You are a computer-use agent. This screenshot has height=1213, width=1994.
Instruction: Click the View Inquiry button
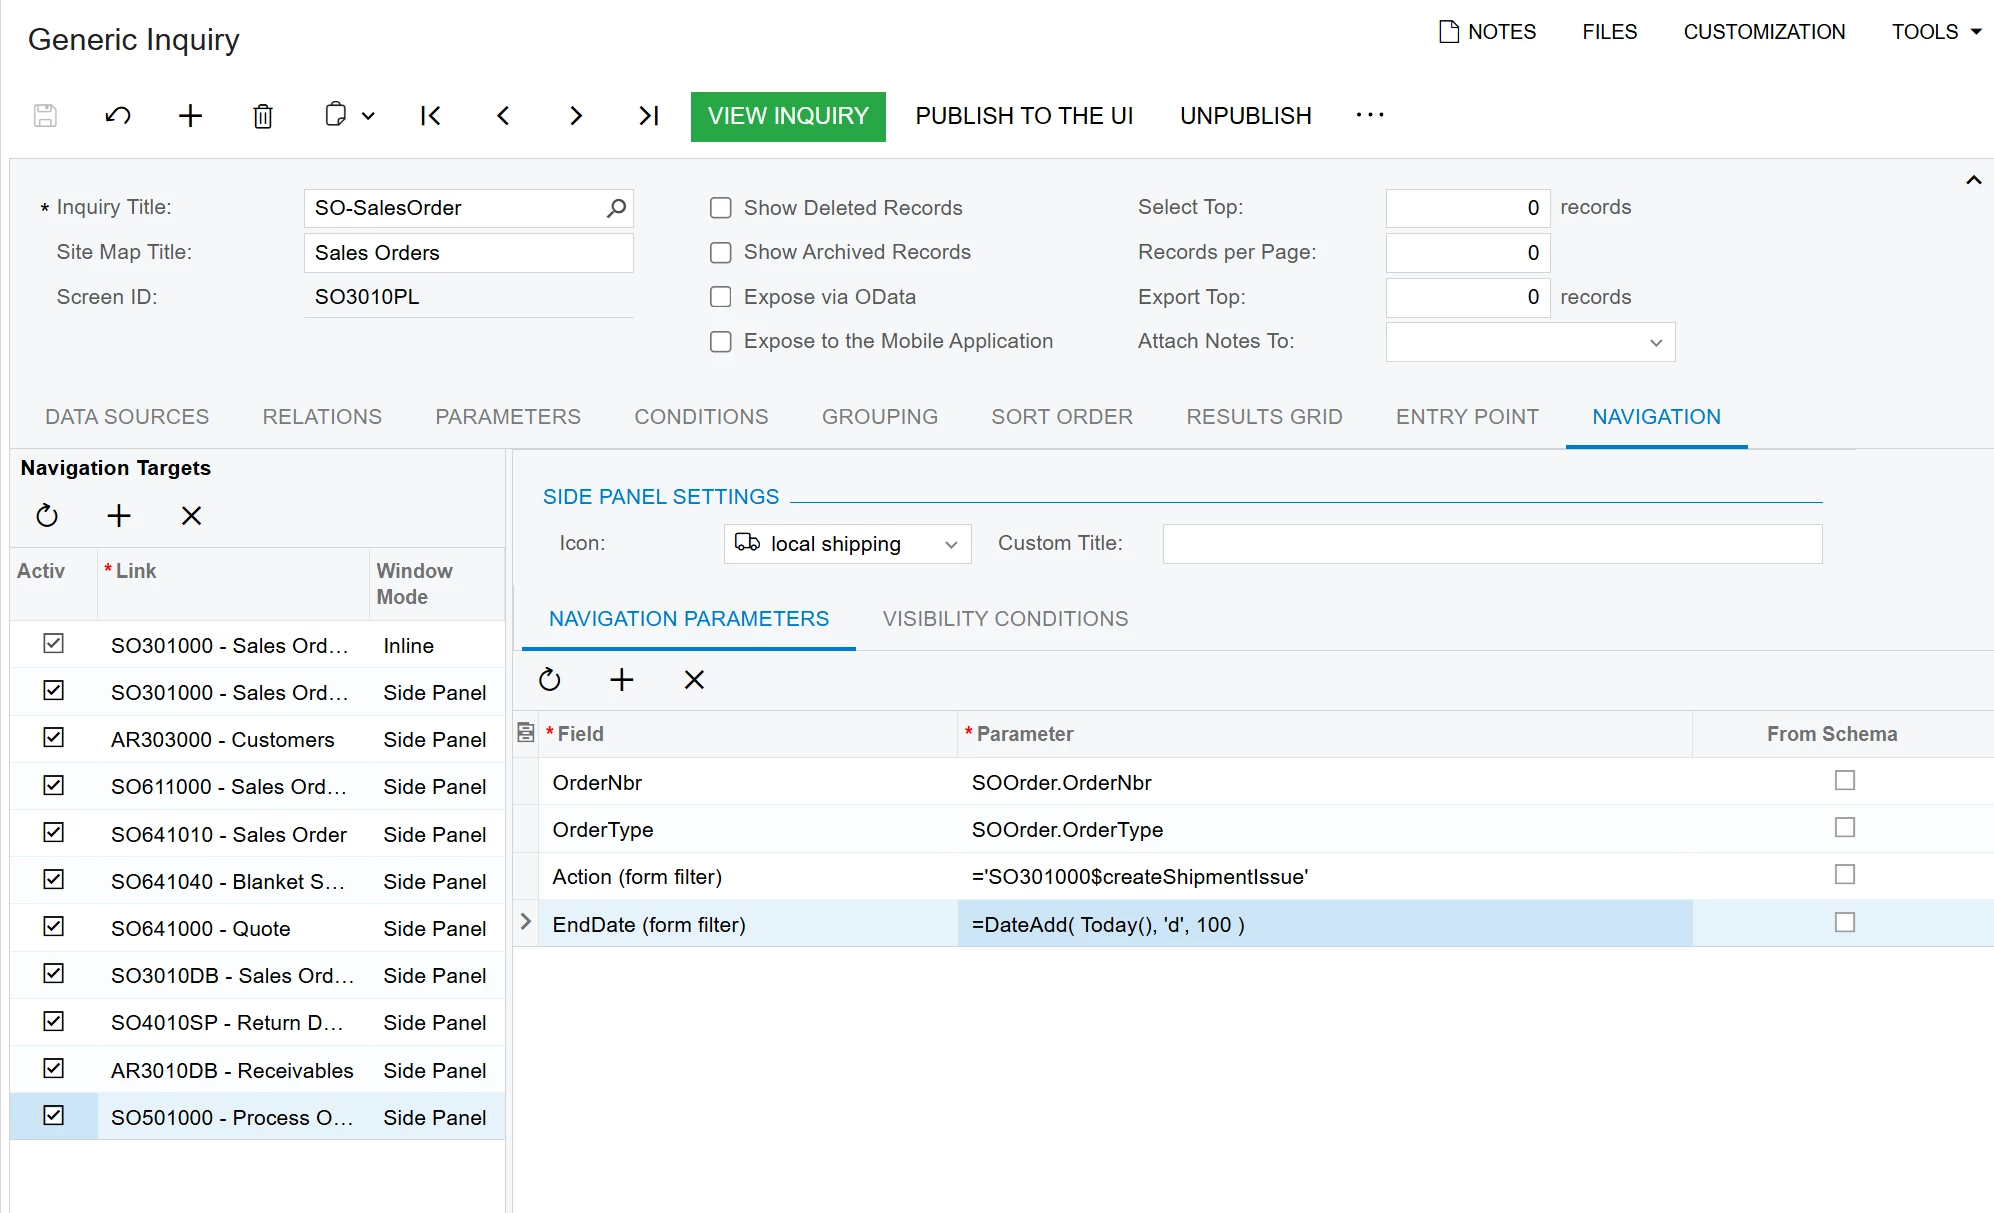(x=787, y=116)
